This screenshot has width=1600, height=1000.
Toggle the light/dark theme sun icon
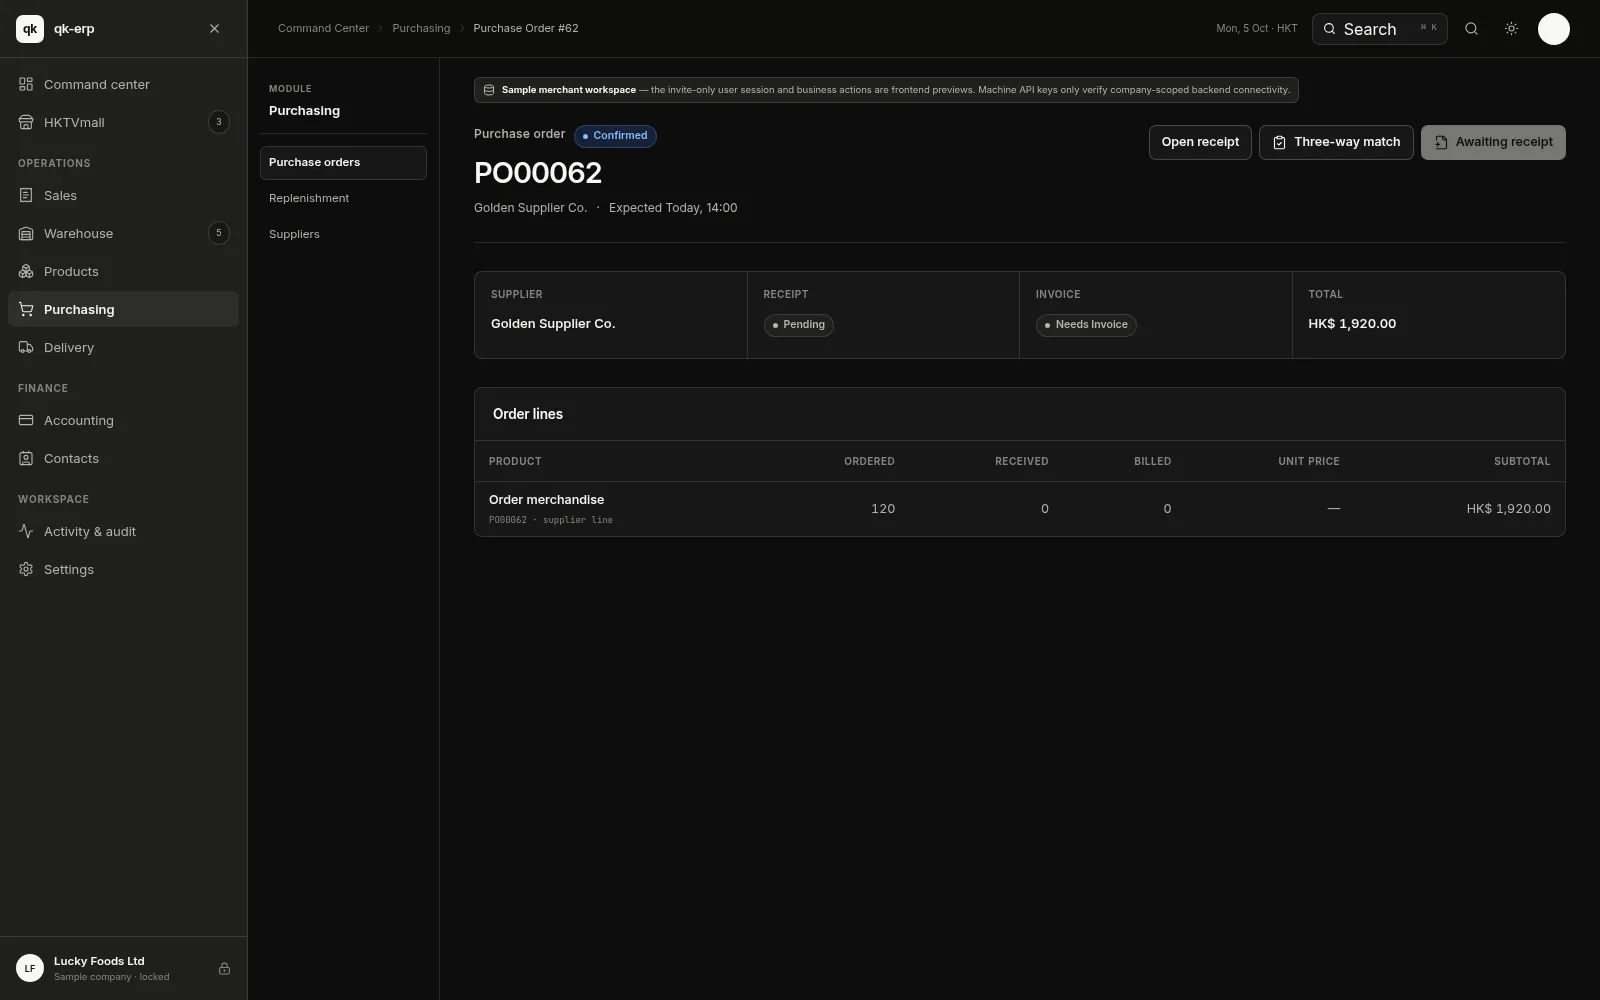click(1511, 29)
